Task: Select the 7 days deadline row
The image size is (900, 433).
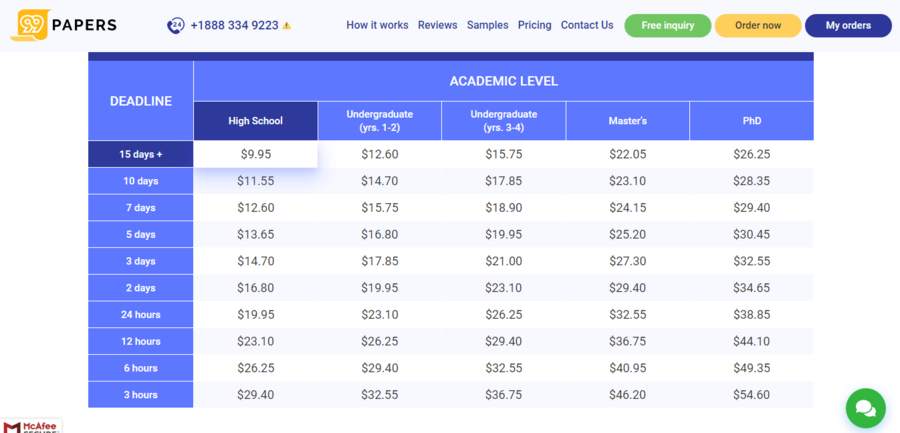Action: coord(141,207)
